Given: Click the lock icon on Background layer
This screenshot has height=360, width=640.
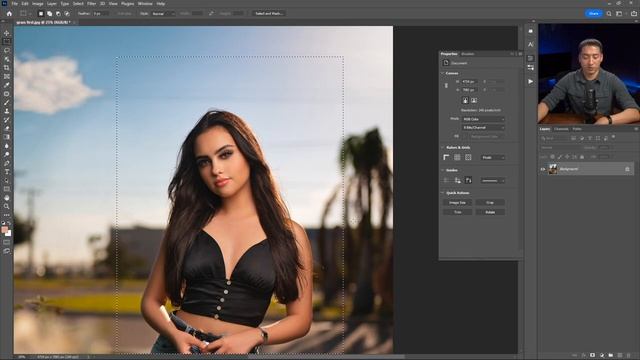Looking at the screenshot, I should coord(627,169).
